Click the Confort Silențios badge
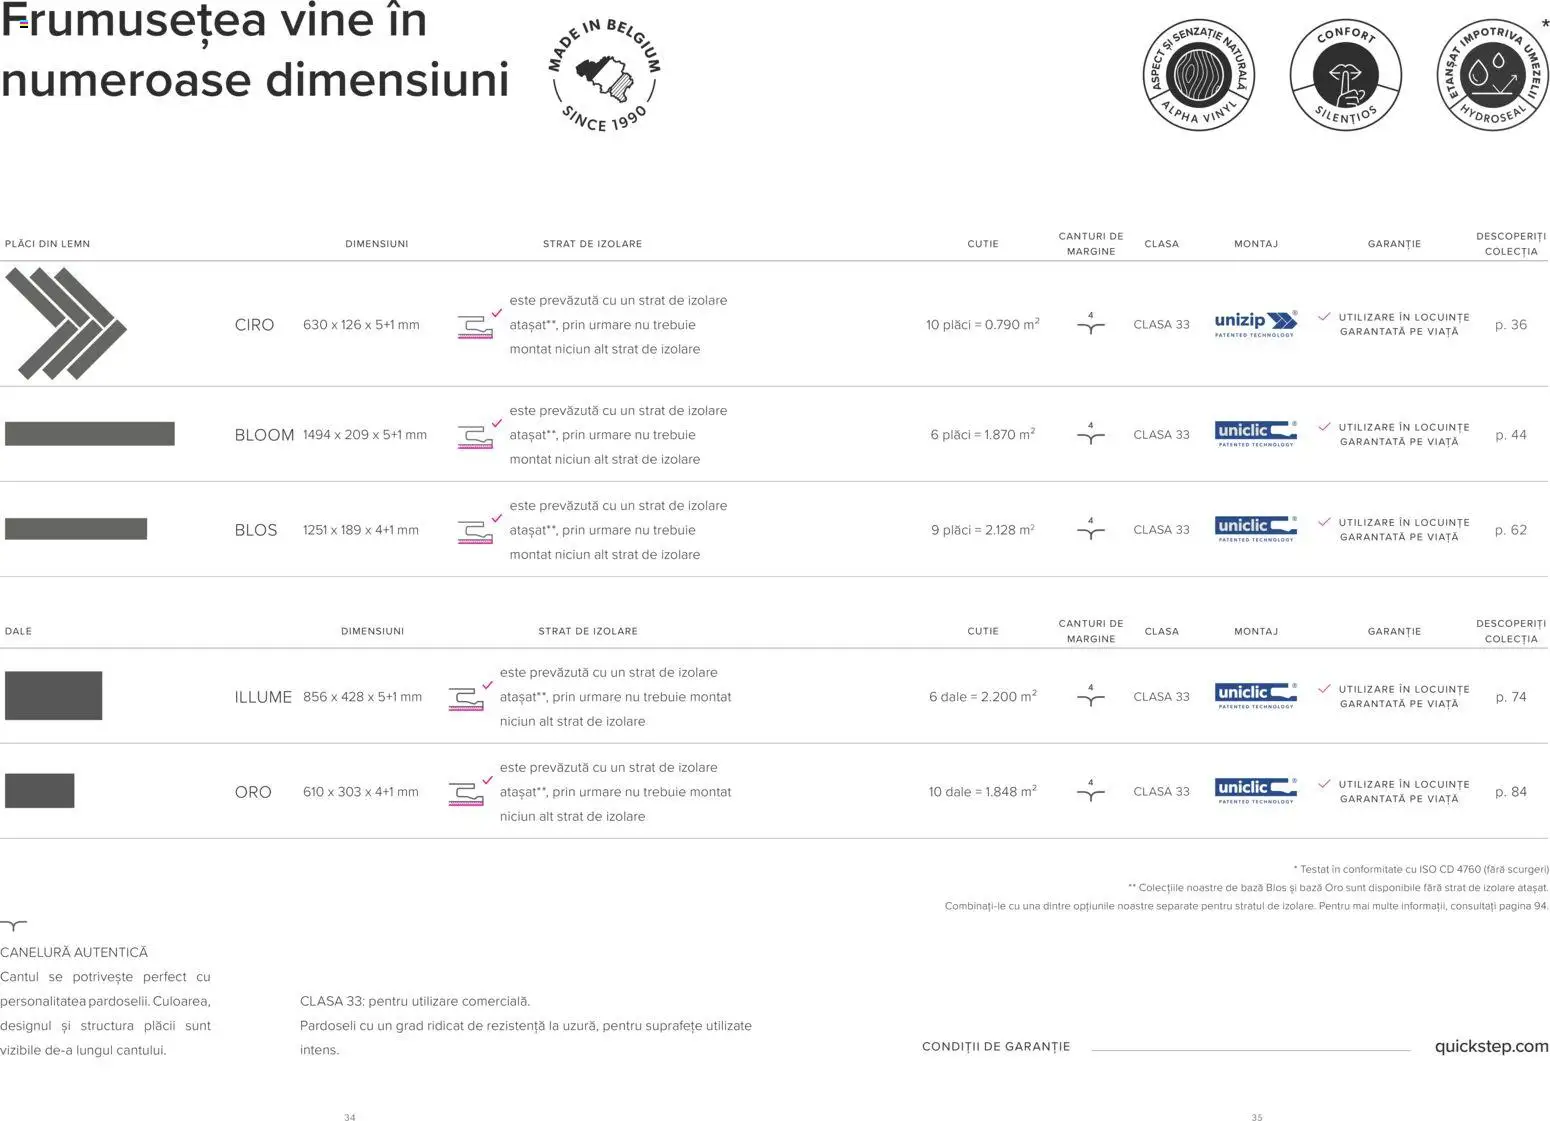Image resolution: width=1550 pixels, height=1121 pixels. pyautogui.click(x=1345, y=76)
